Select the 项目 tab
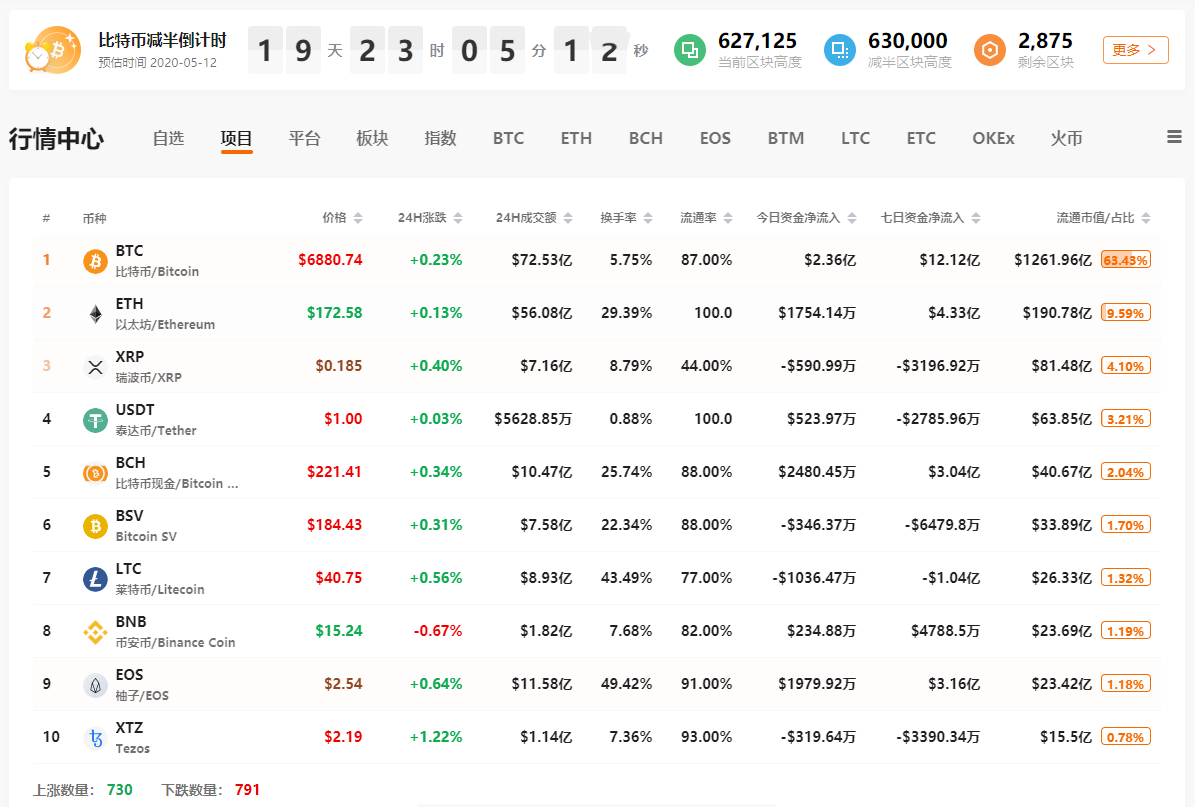This screenshot has width=1195, height=807. 236,138
